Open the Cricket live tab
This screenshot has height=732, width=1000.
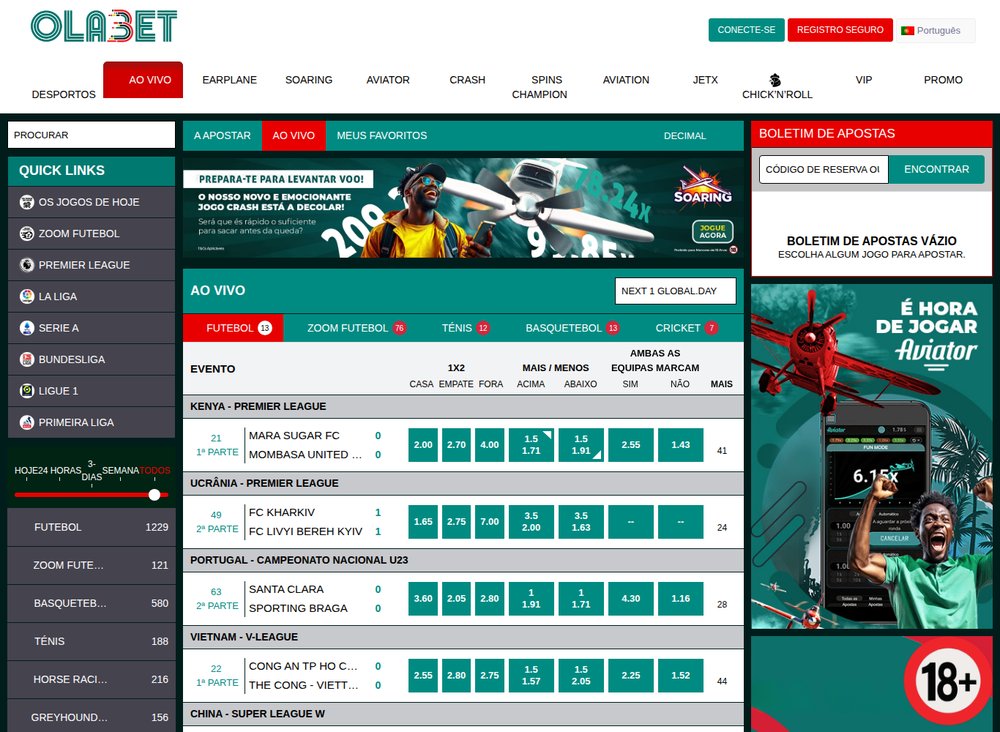[x=686, y=328]
